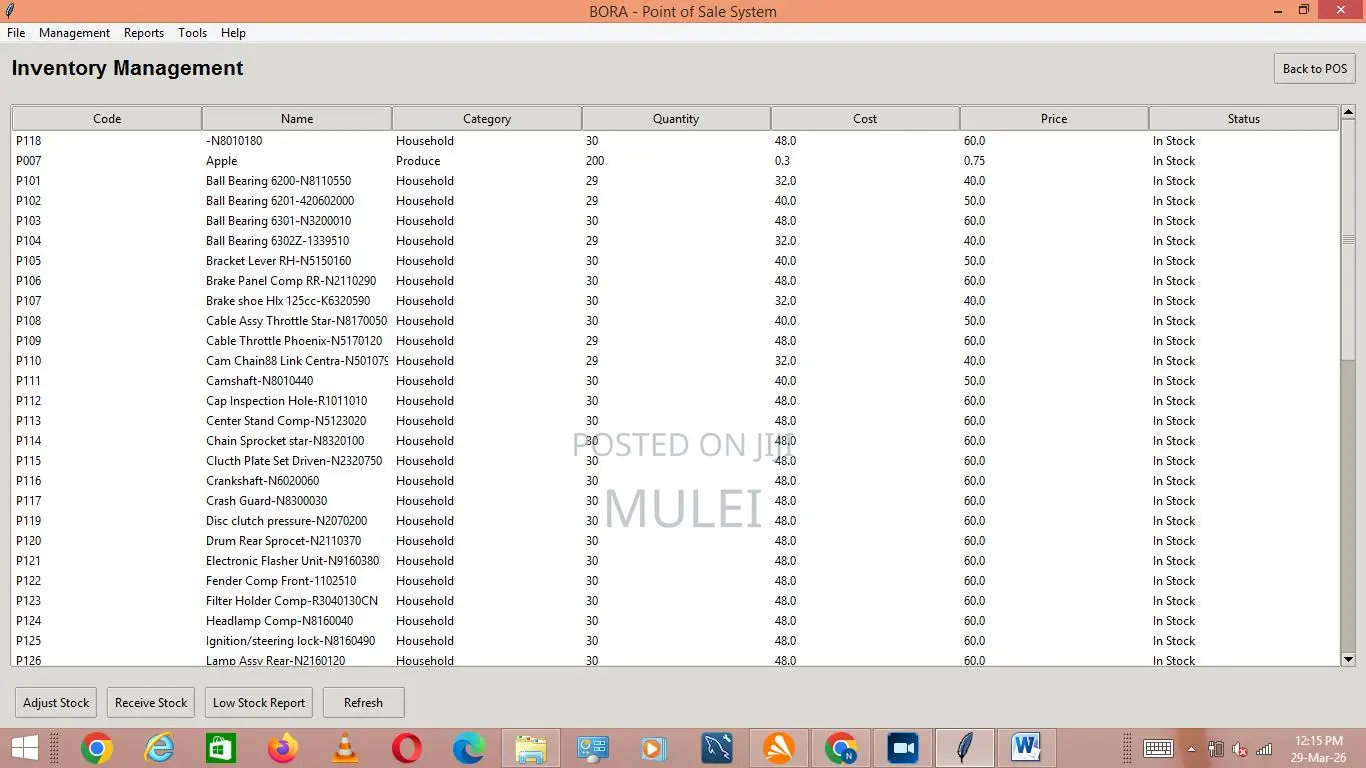Click the Receive Stock button

point(151,703)
